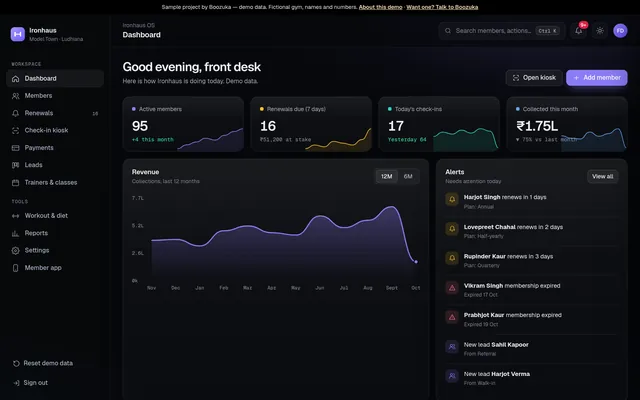Click the Settings gear icon in sidebar

tap(16, 251)
